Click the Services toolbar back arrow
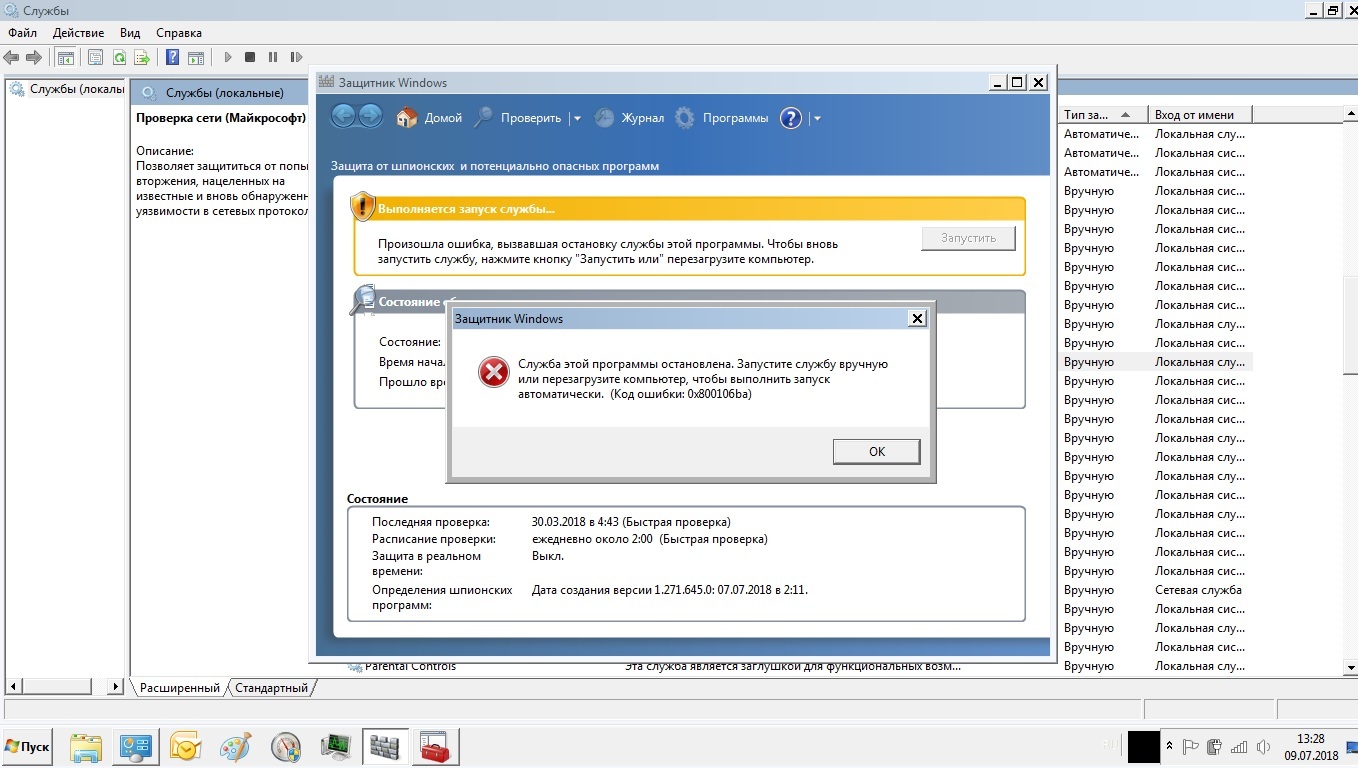 (12, 57)
